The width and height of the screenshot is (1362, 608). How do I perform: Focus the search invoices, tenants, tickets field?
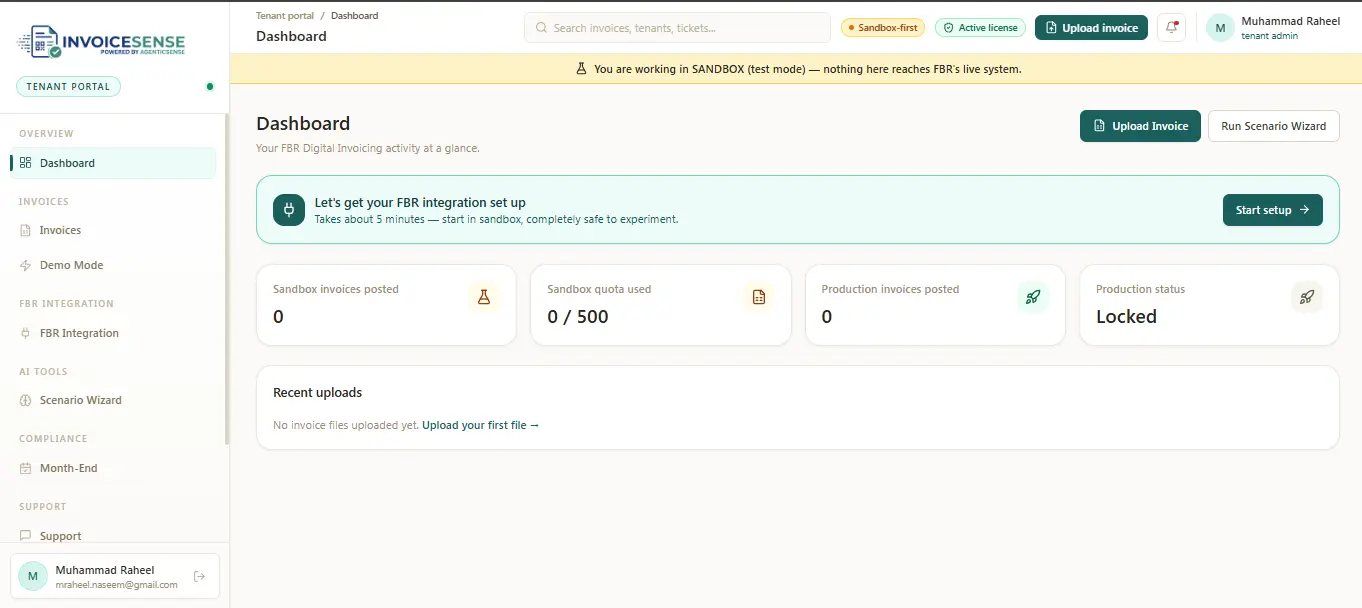pyautogui.click(x=677, y=28)
